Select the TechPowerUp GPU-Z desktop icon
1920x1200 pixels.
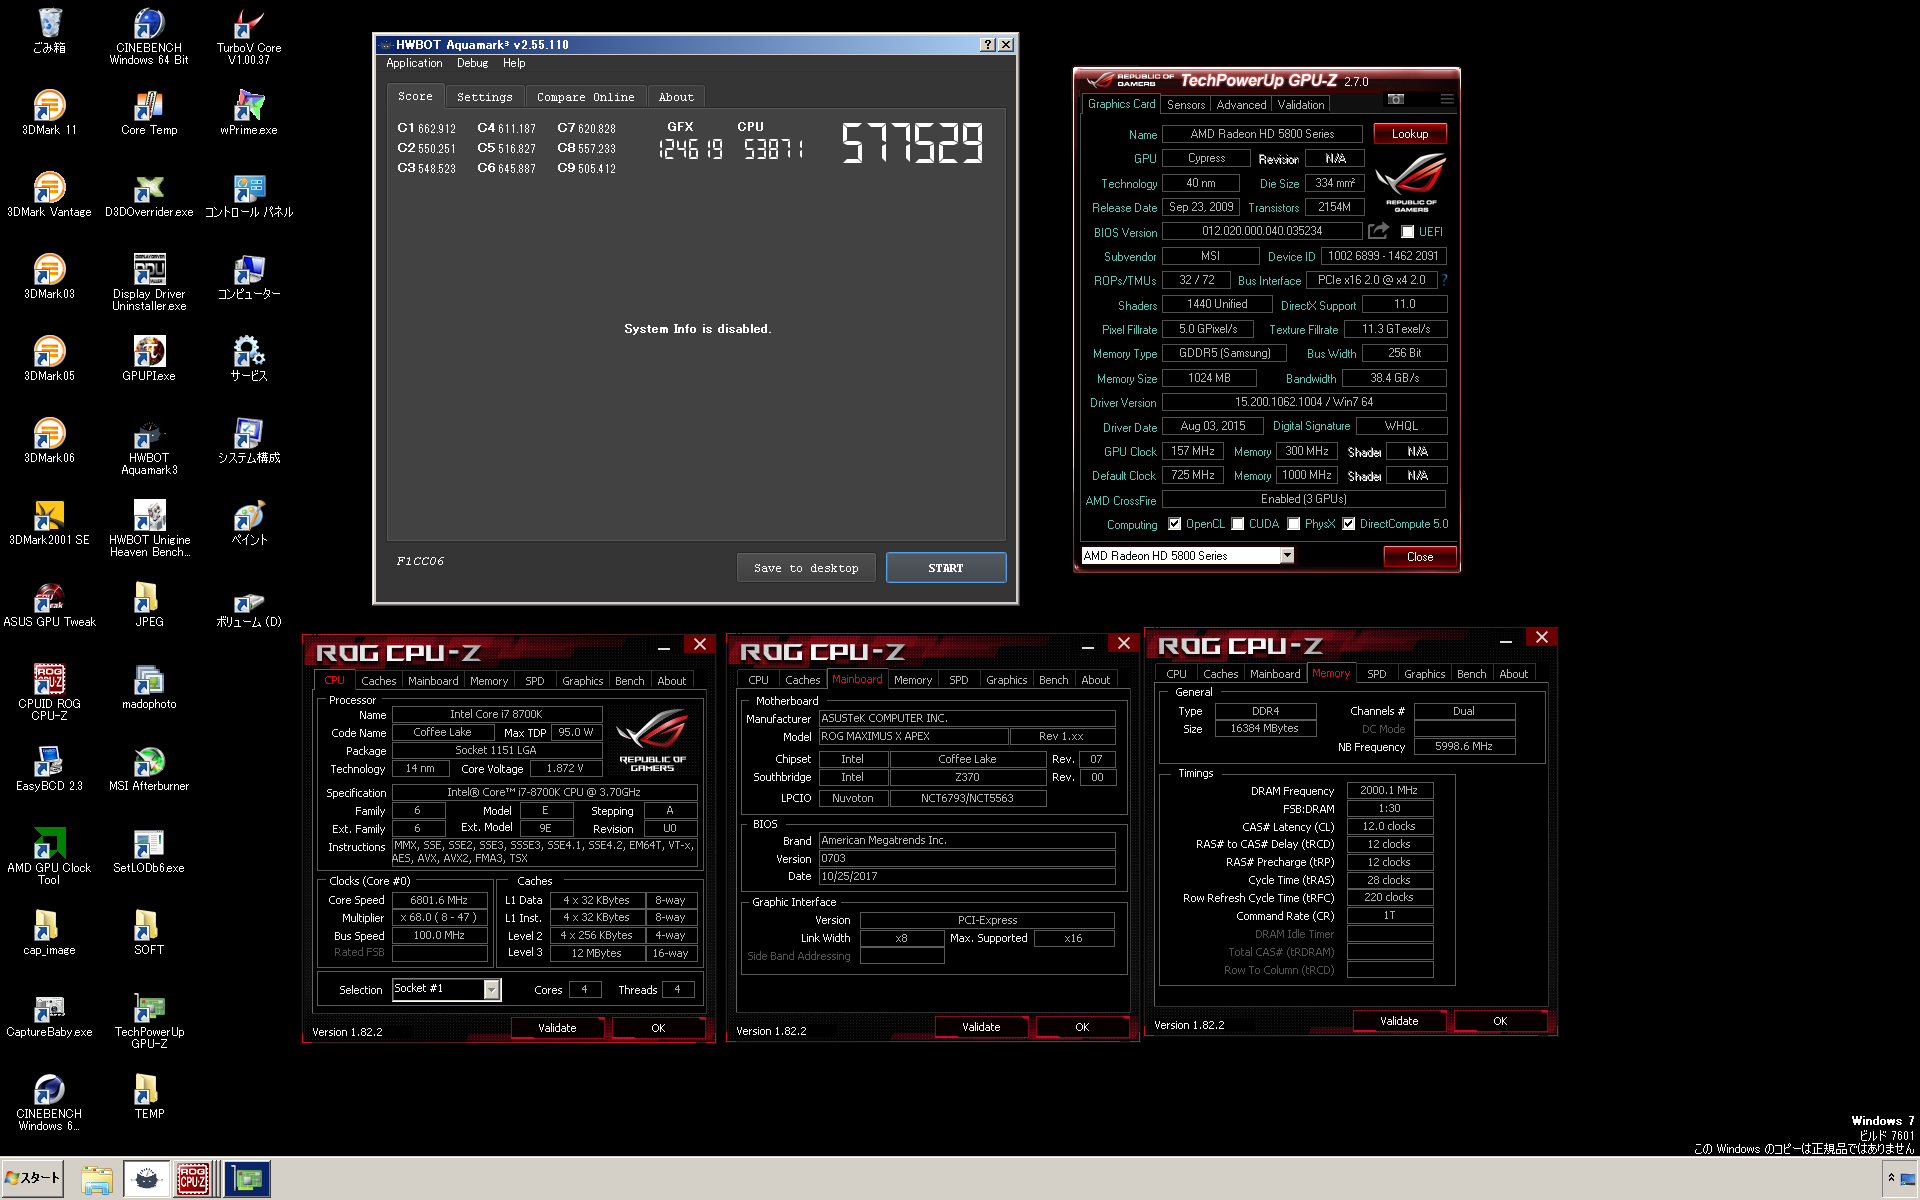coord(149,1021)
